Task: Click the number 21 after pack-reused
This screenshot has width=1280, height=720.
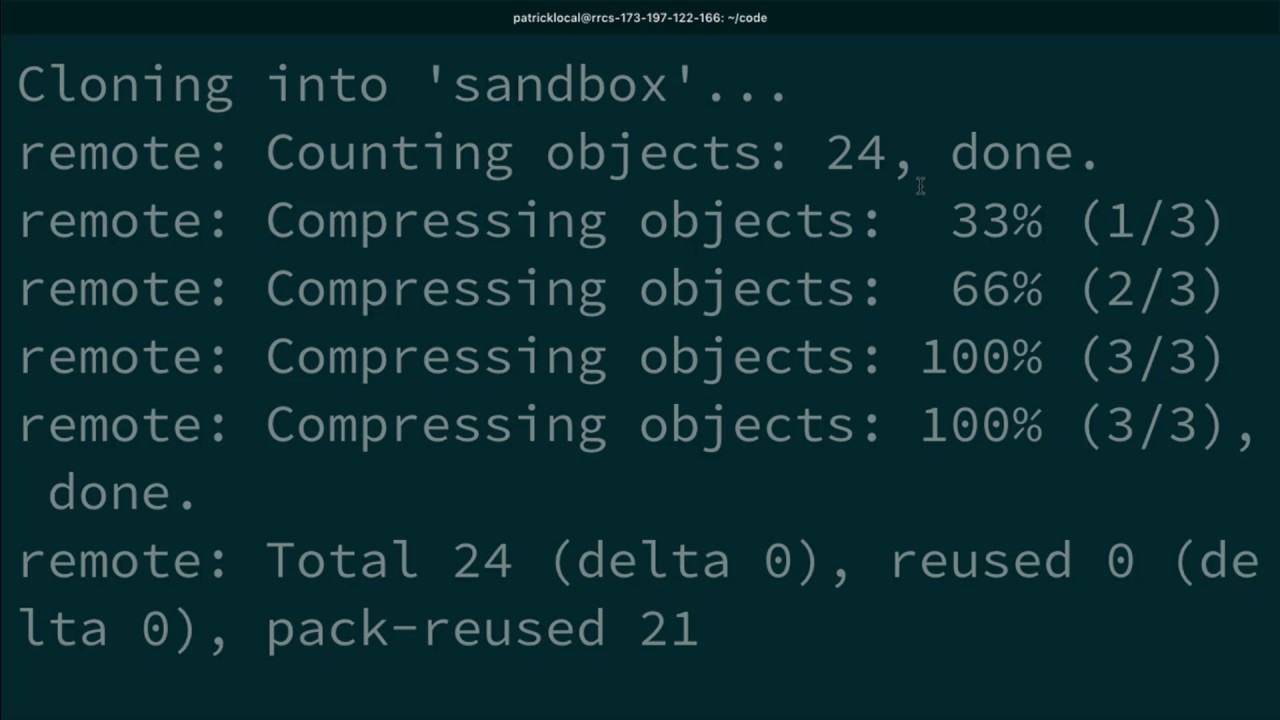Action: tap(670, 629)
